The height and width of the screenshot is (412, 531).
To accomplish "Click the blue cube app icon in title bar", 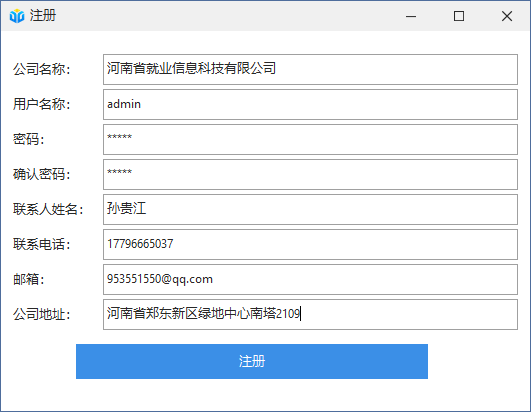I will 17,16.
